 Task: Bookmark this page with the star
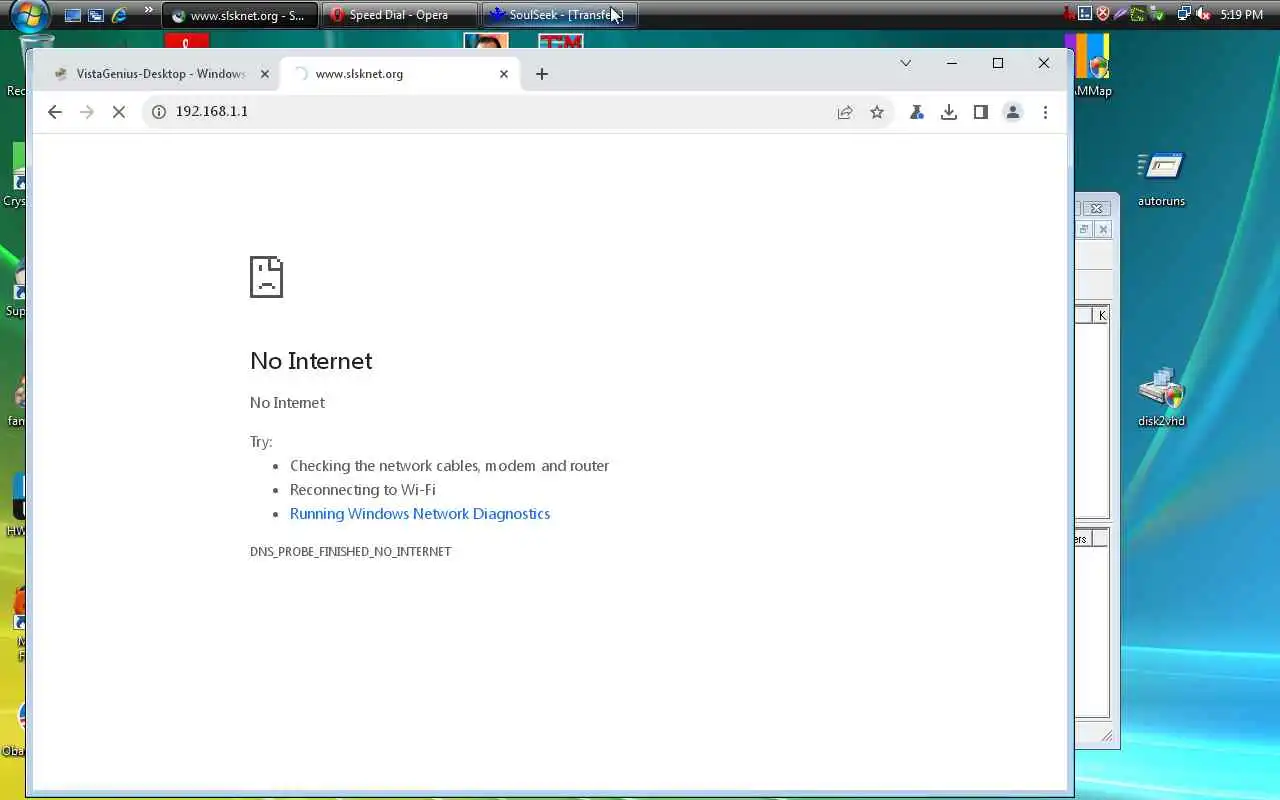(877, 112)
